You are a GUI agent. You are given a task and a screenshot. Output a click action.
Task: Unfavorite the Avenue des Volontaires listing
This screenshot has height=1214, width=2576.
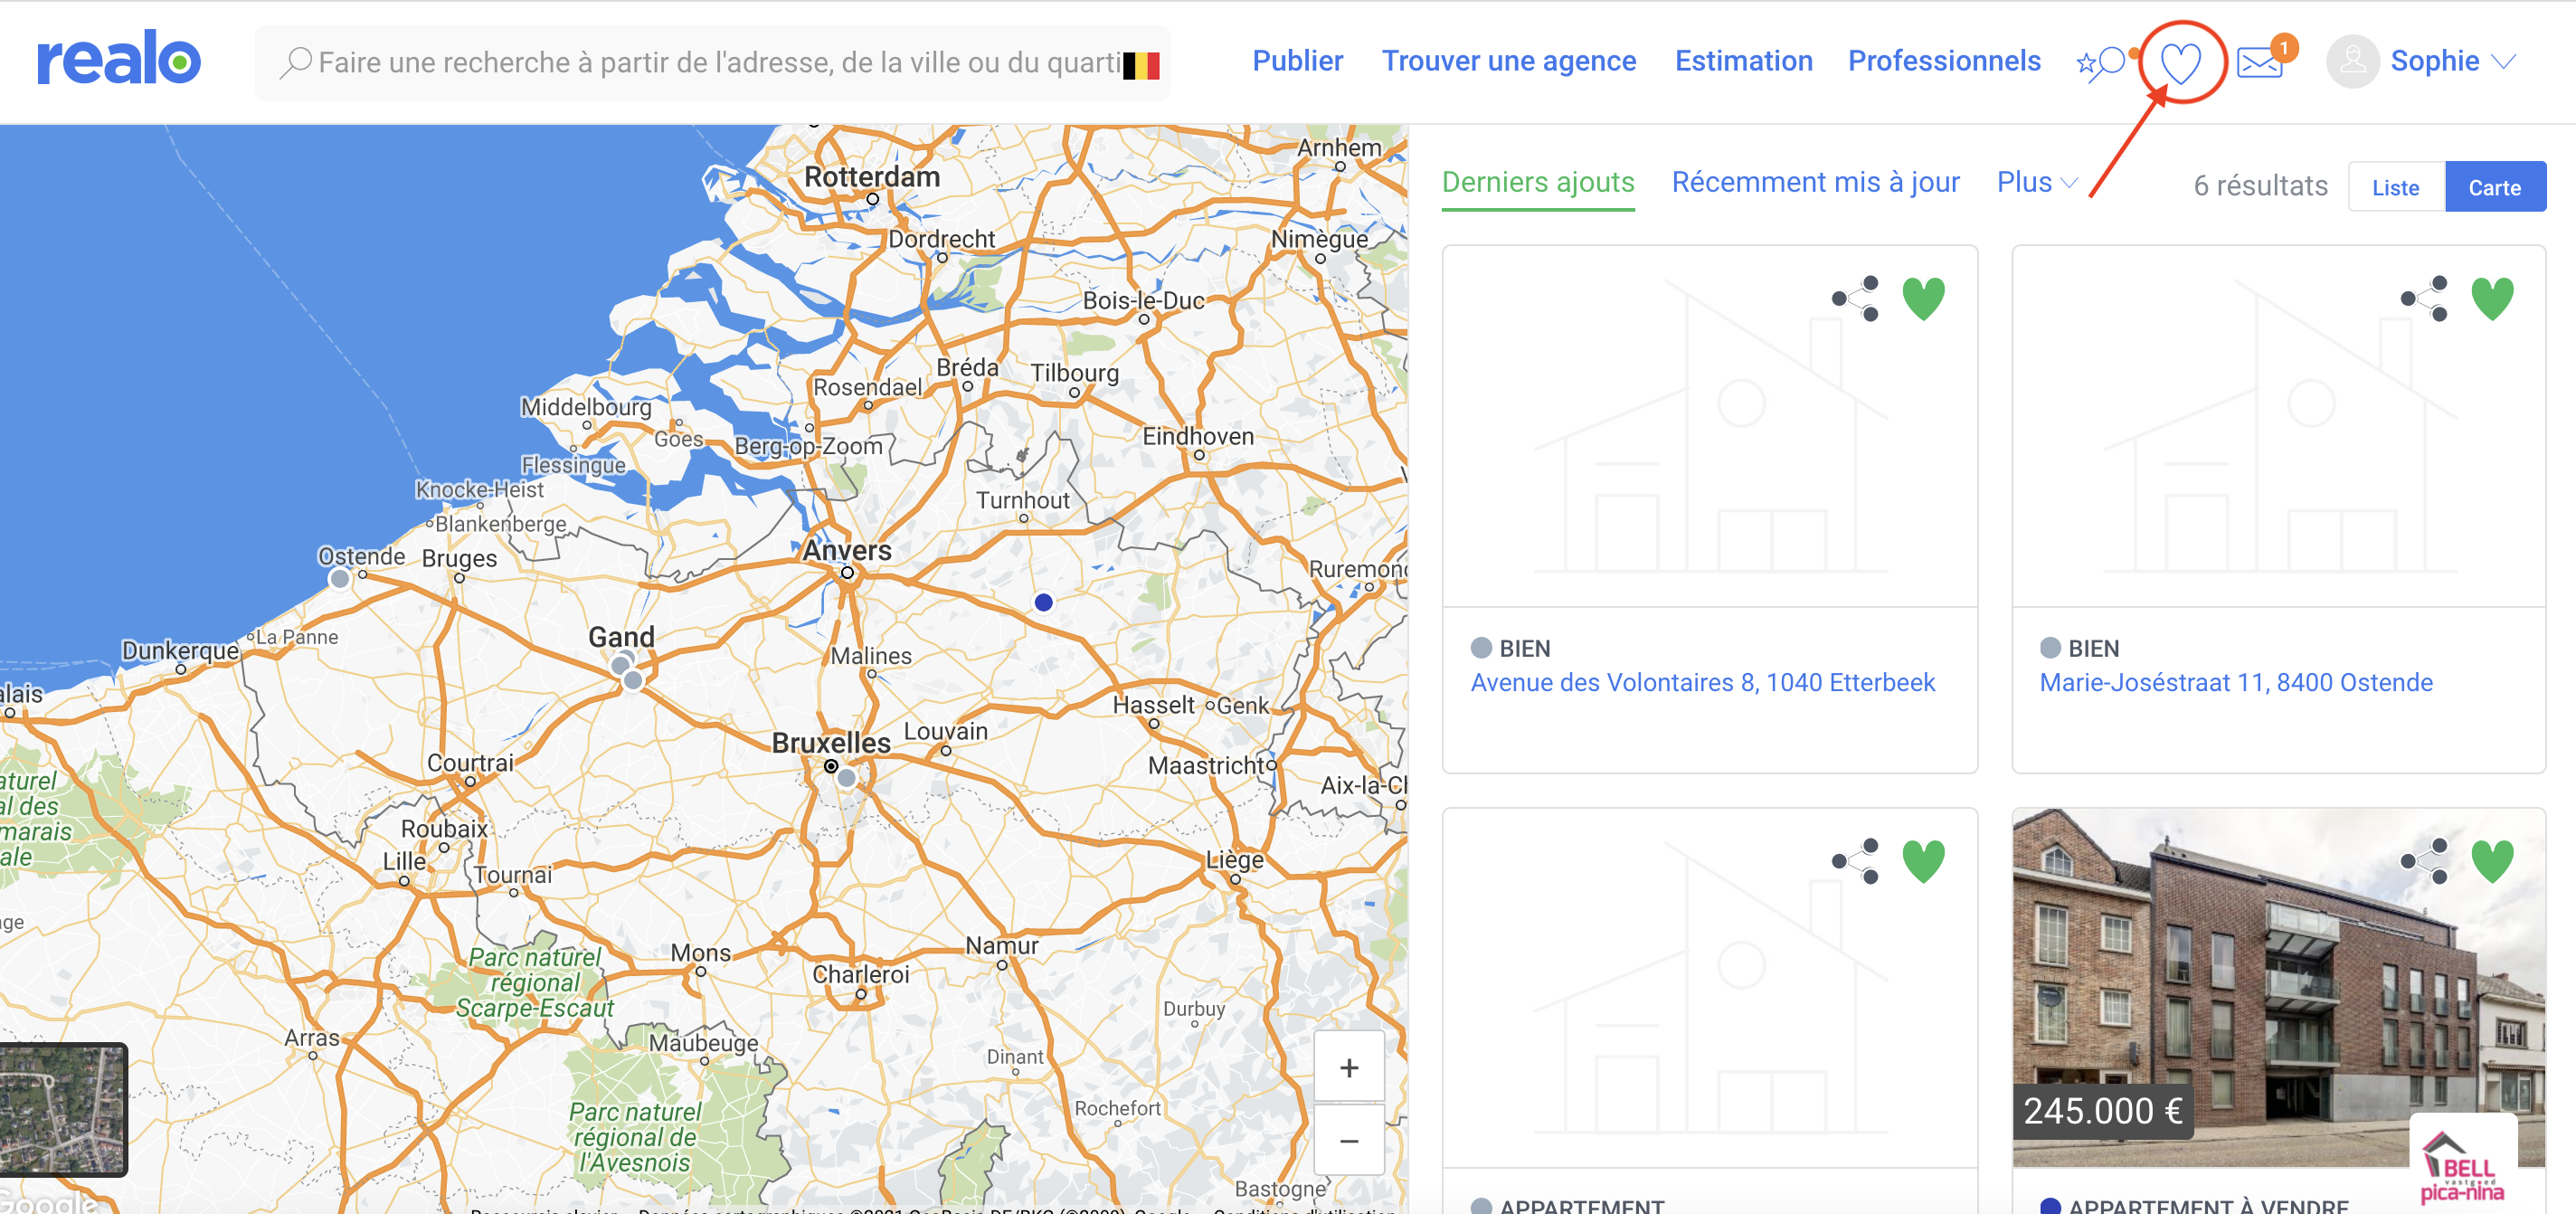coord(1923,298)
